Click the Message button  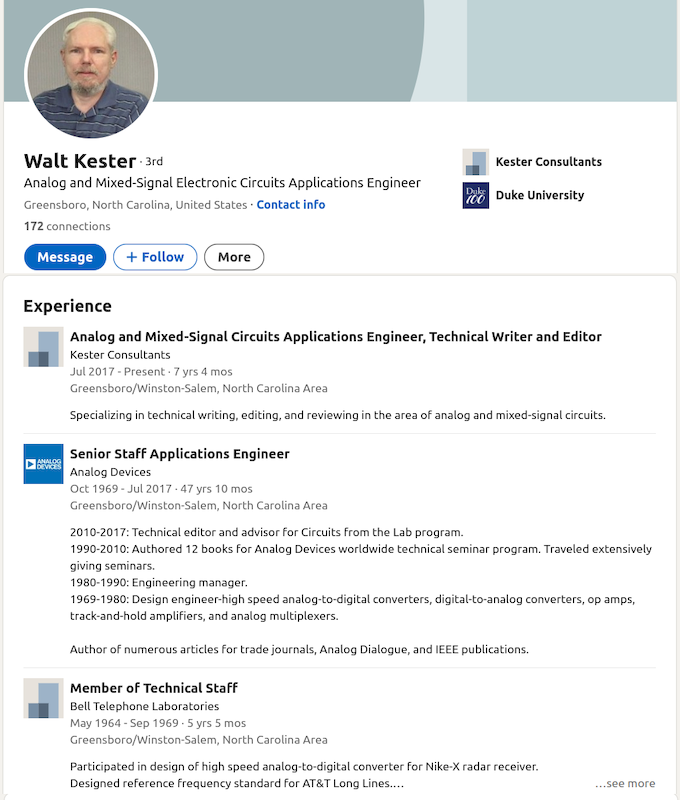(x=65, y=257)
